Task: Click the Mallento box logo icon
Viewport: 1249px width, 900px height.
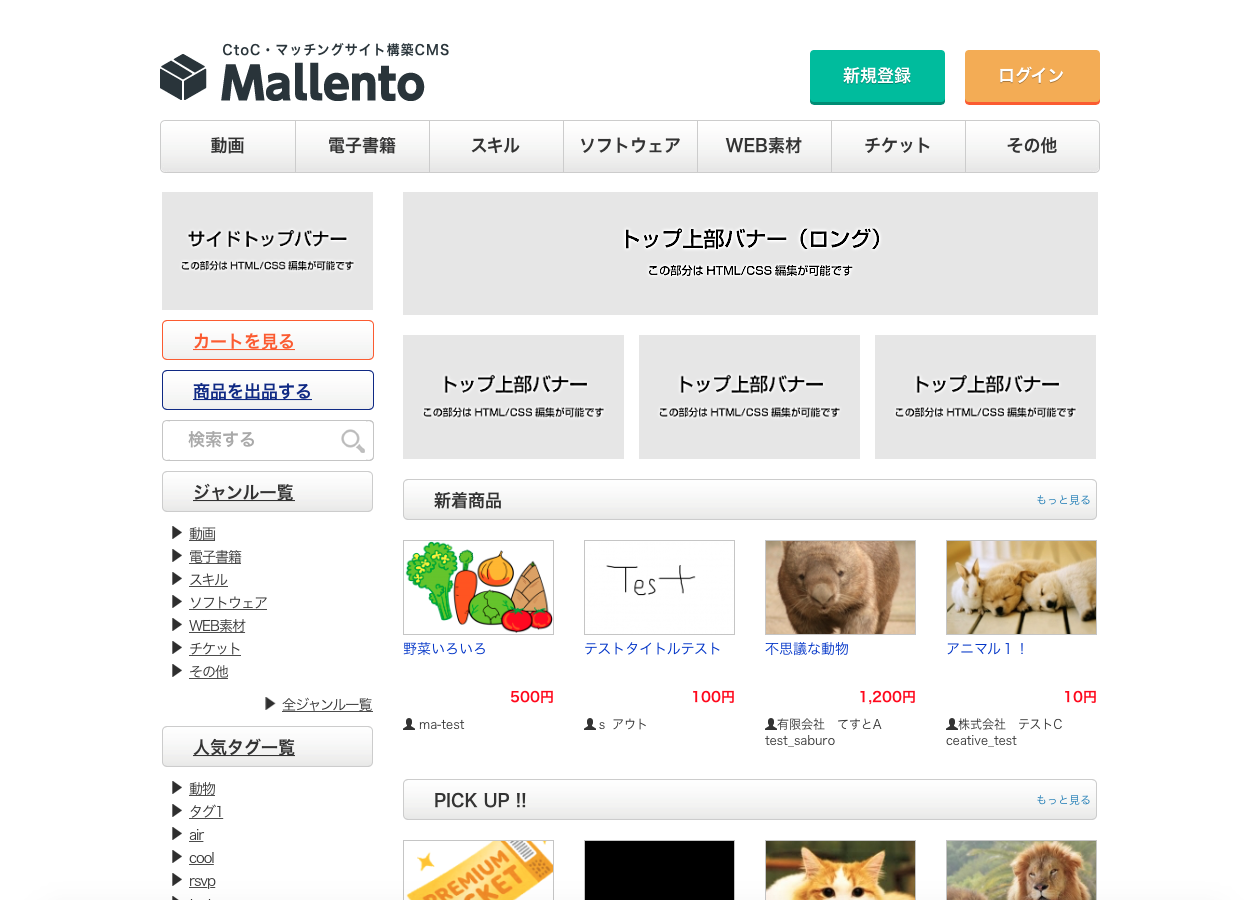Action: coord(183,78)
